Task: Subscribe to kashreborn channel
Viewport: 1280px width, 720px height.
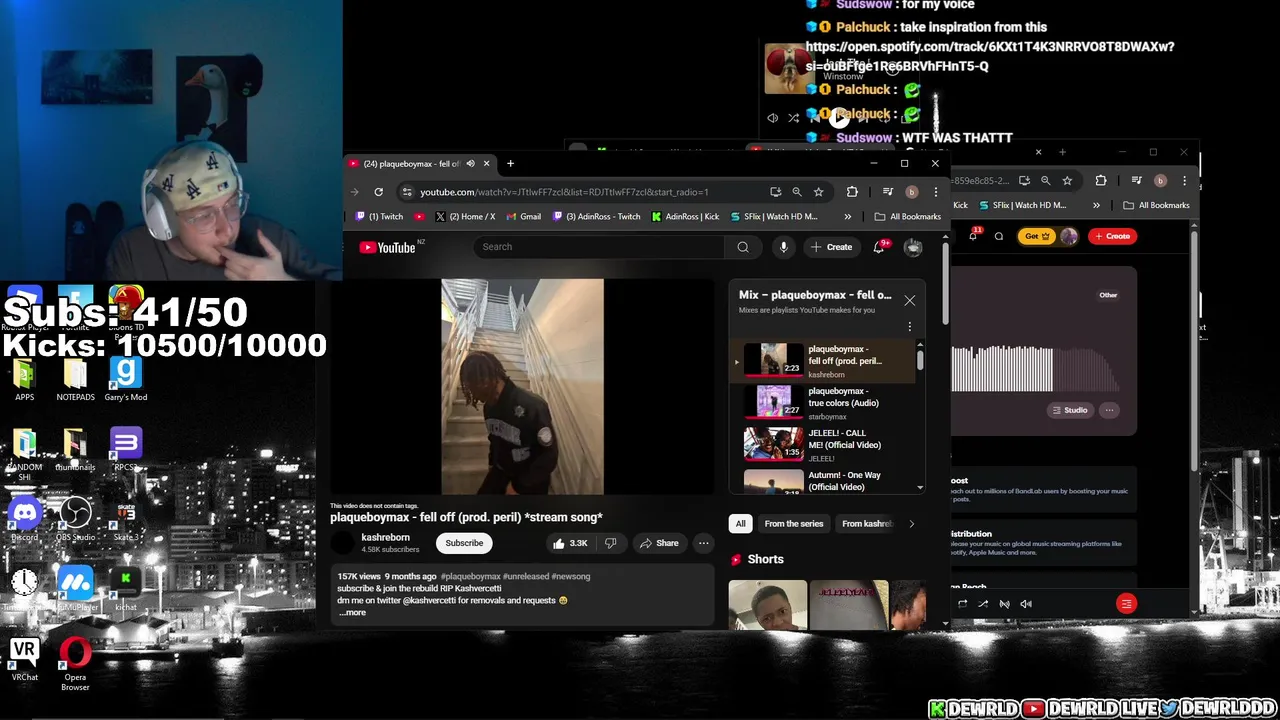Action: [x=464, y=543]
